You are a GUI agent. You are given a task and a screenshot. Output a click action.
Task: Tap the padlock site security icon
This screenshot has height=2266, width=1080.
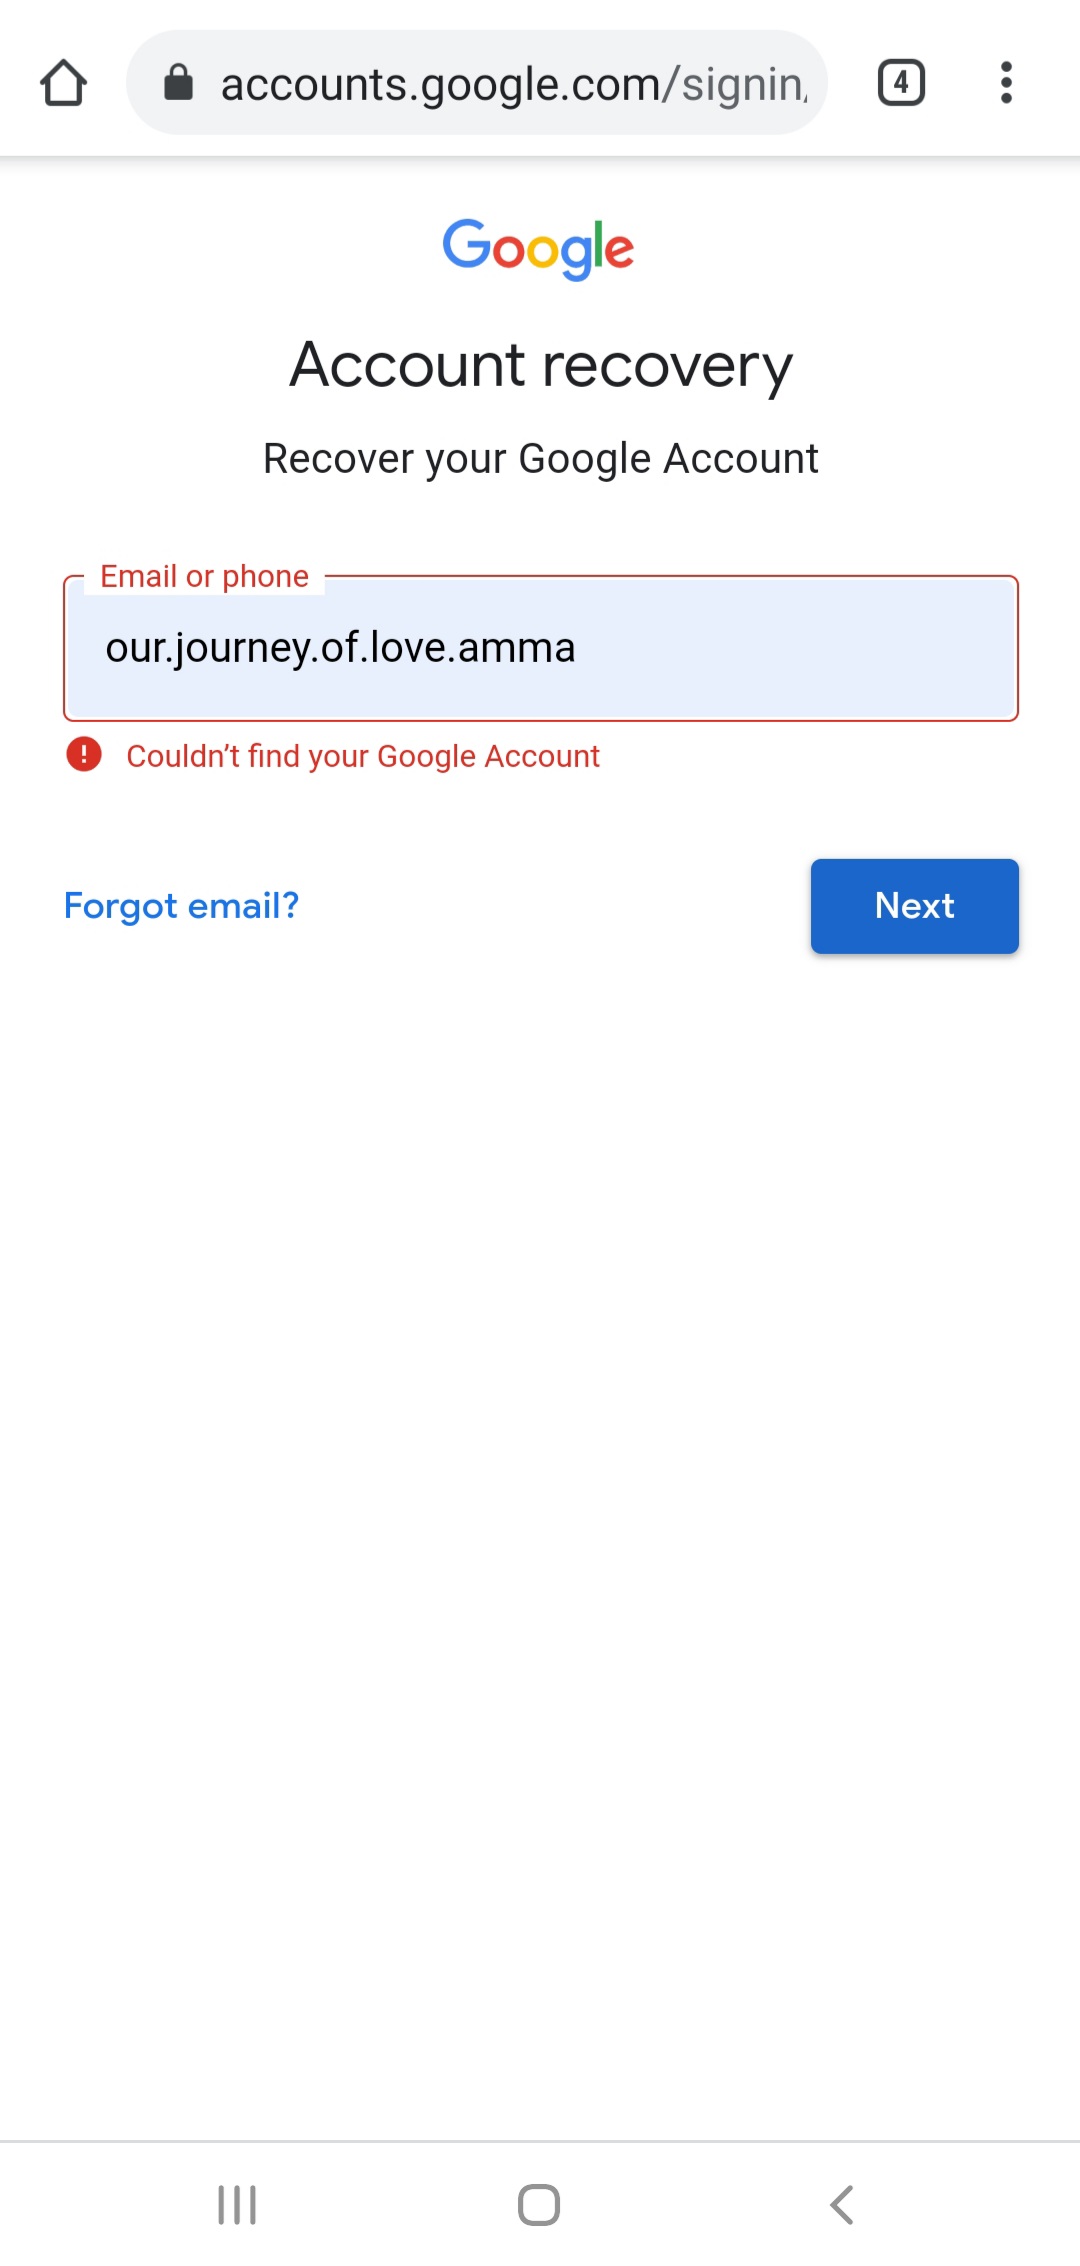point(178,83)
